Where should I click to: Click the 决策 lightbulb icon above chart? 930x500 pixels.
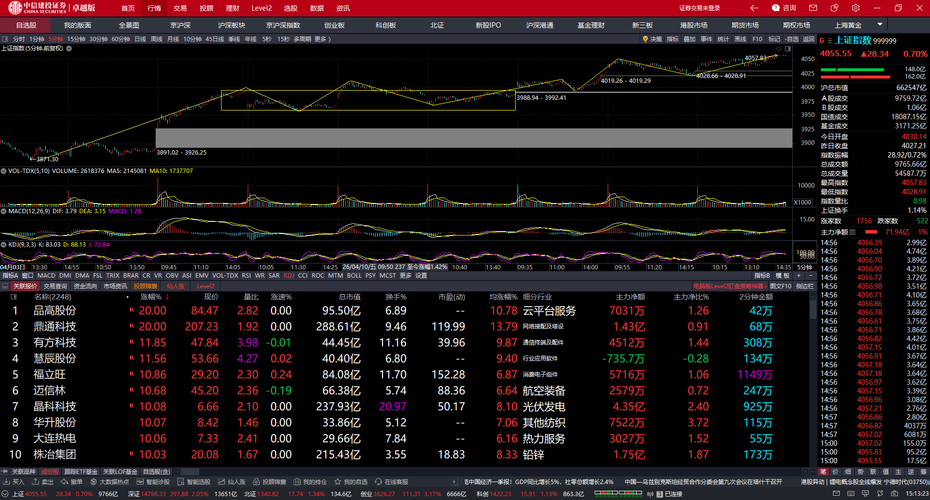(x=645, y=39)
